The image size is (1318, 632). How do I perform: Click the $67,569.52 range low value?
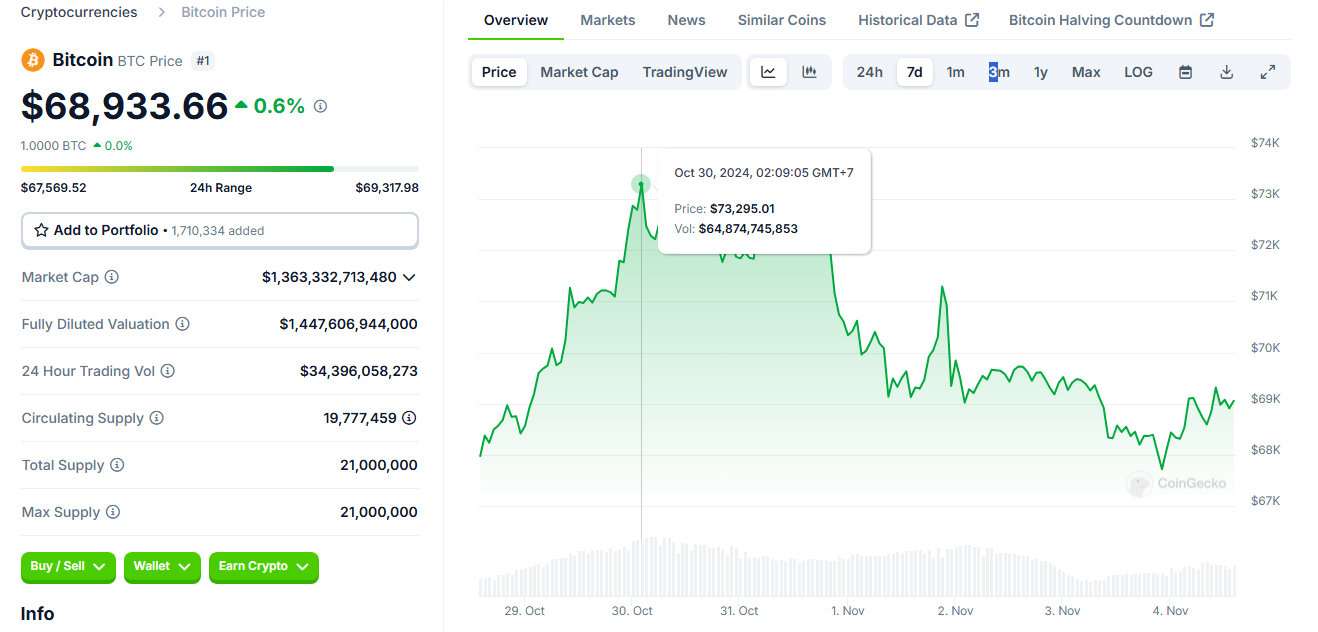click(54, 188)
